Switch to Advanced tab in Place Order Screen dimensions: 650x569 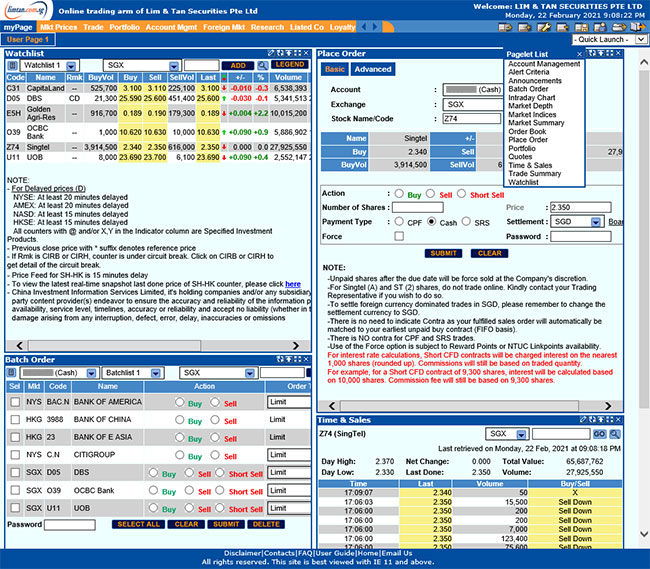click(373, 69)
